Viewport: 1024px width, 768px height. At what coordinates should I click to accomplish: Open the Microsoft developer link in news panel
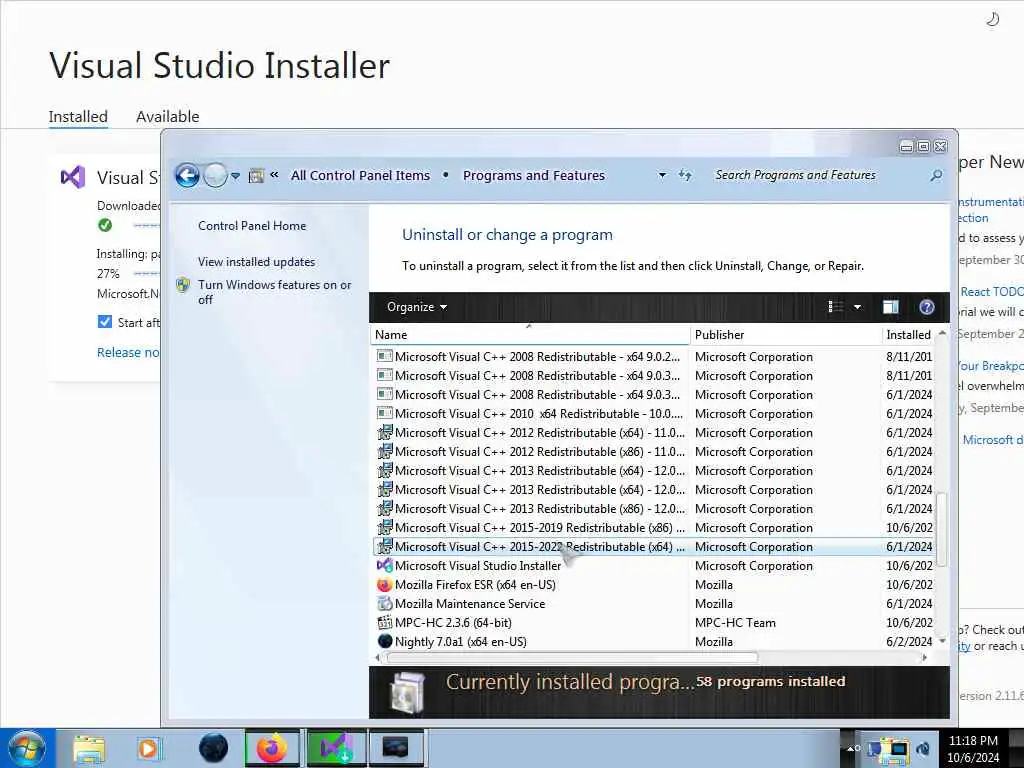click(993, 440)
